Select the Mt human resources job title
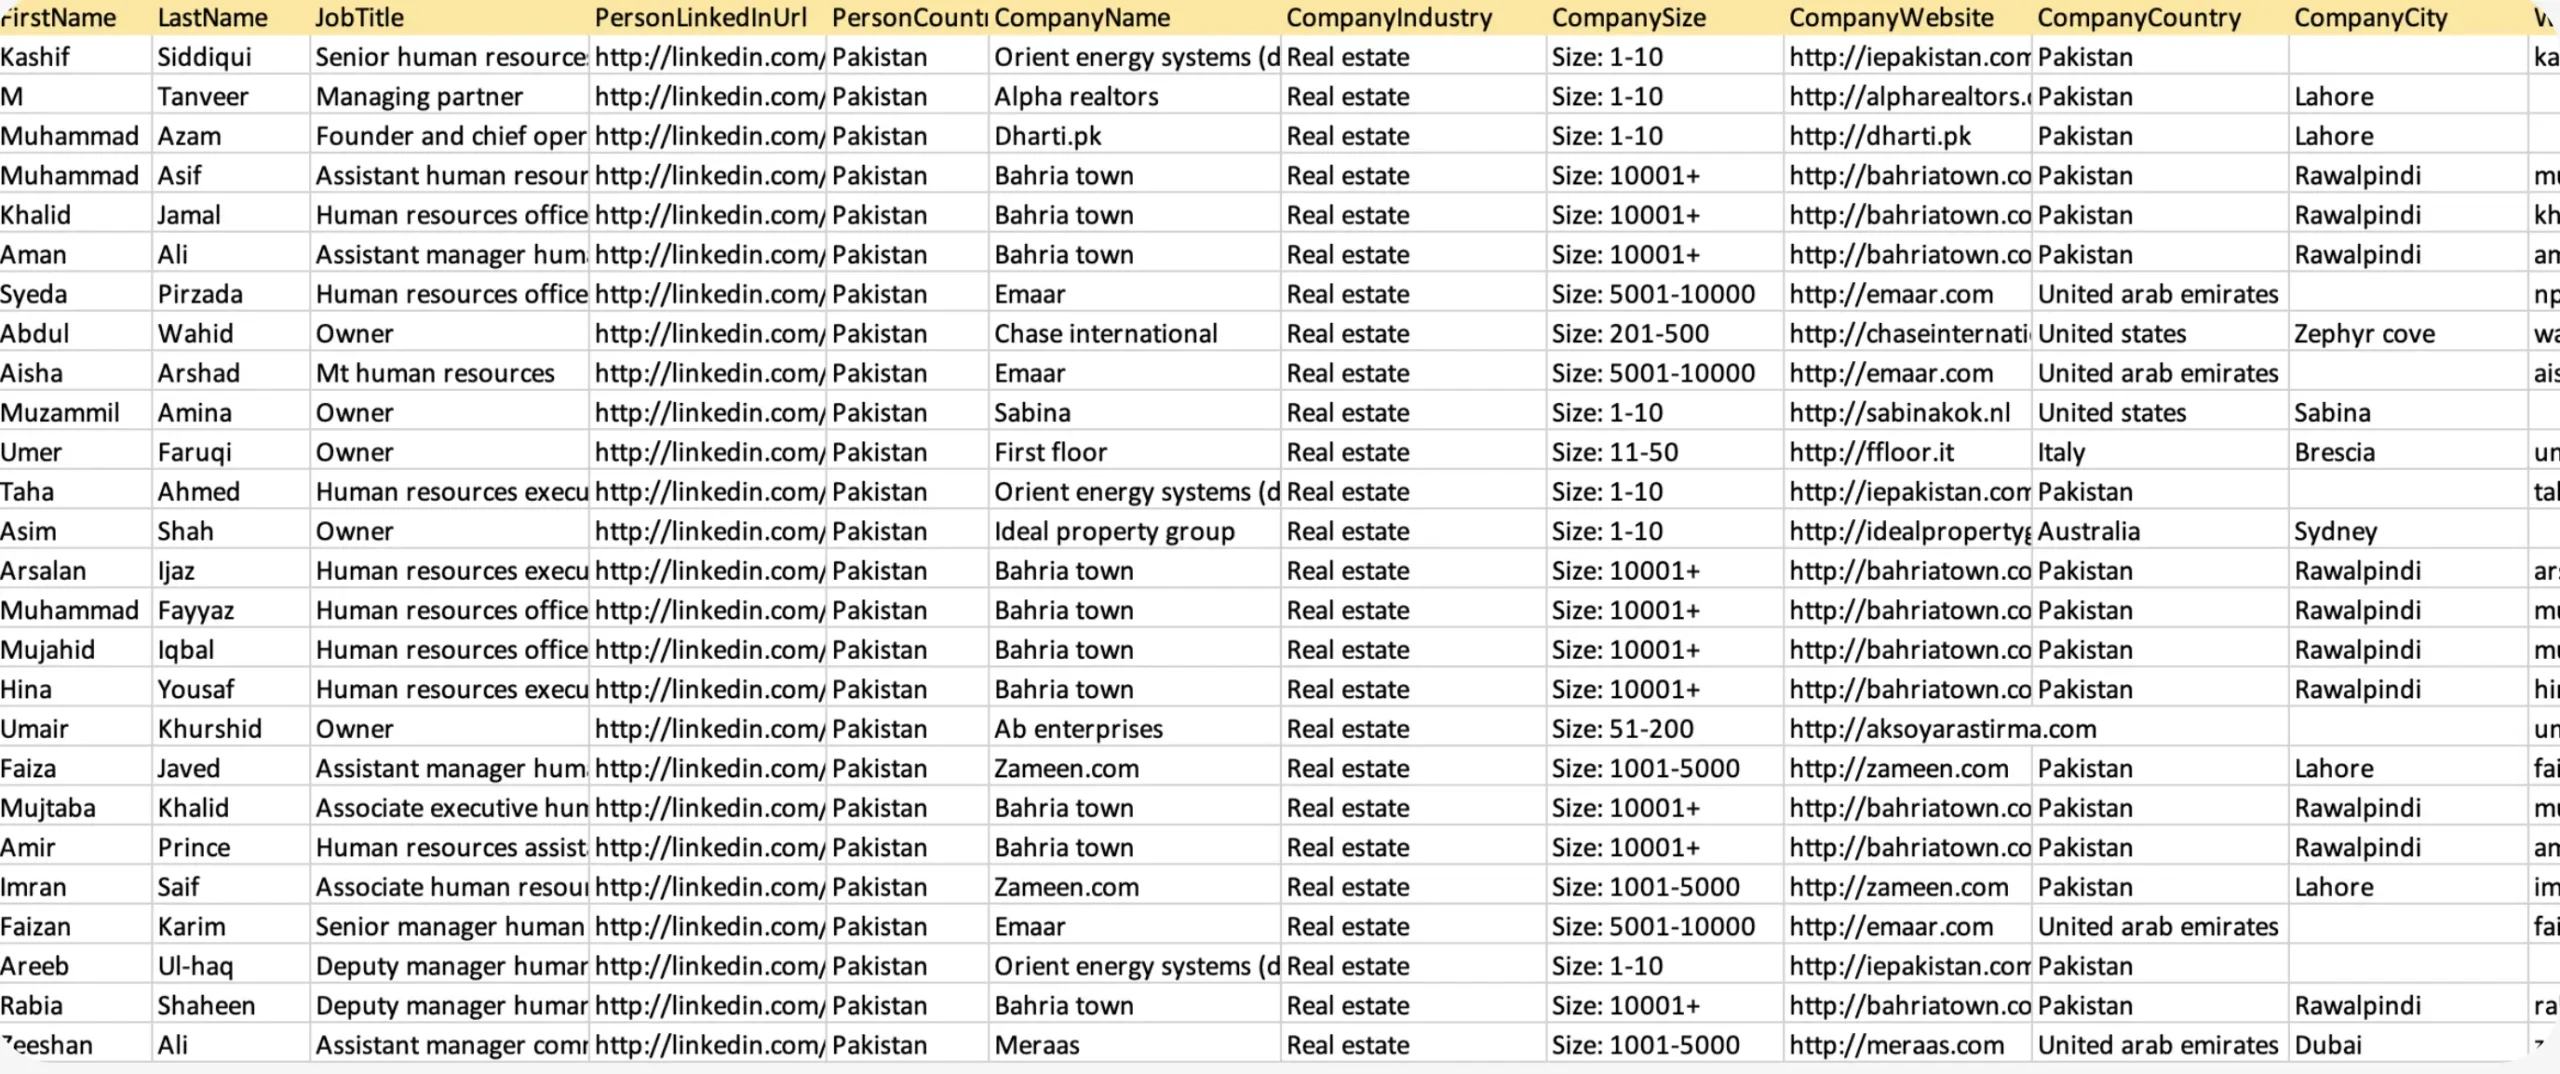Viewport: 2560px width, 1074px height. point(449,372)
